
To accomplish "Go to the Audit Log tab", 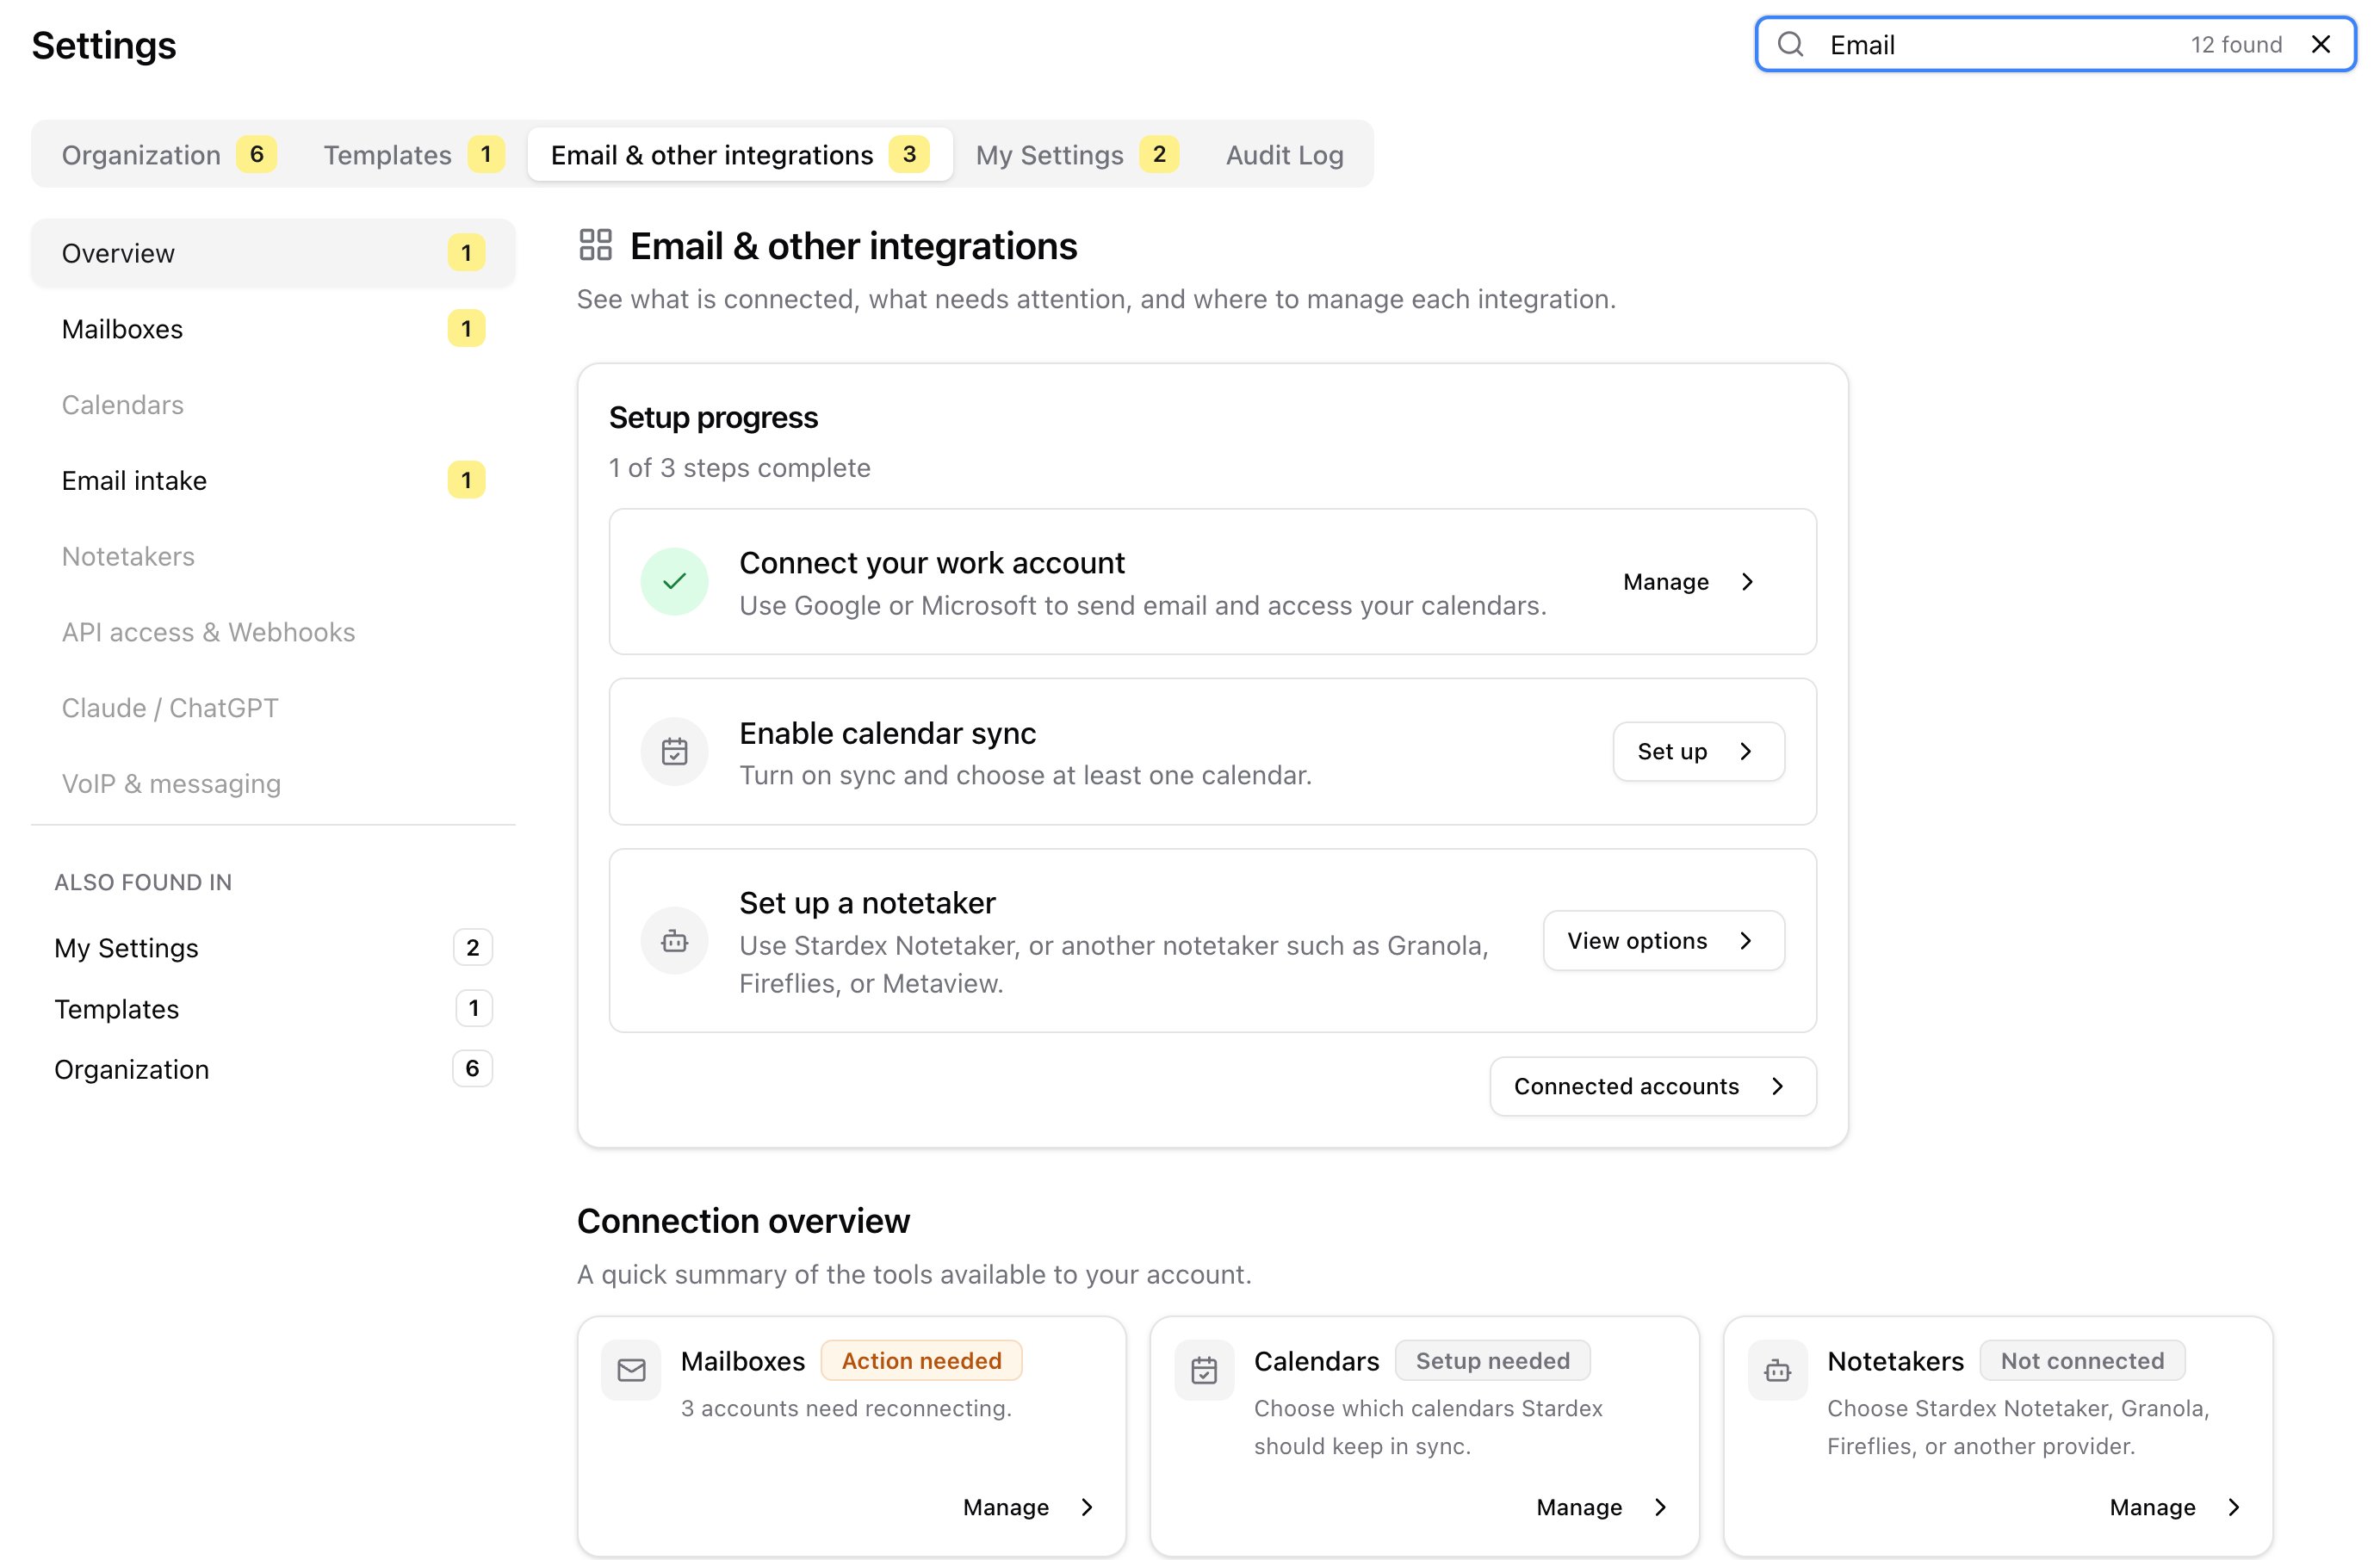I will pos(1284,155).
